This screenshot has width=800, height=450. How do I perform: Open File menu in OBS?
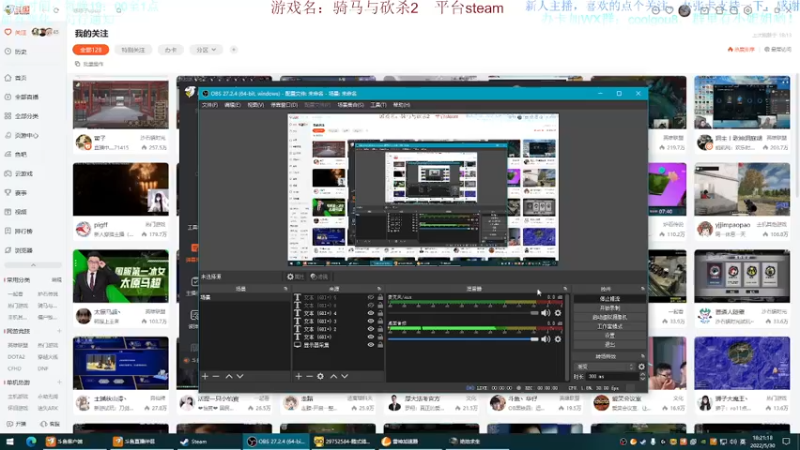[x=209, y=105]
